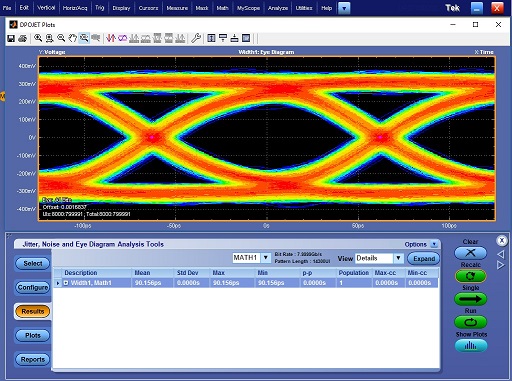Screen dimensions: 512x381
Task: Open the View Details dropdown
Action: [x=398, y=258]
